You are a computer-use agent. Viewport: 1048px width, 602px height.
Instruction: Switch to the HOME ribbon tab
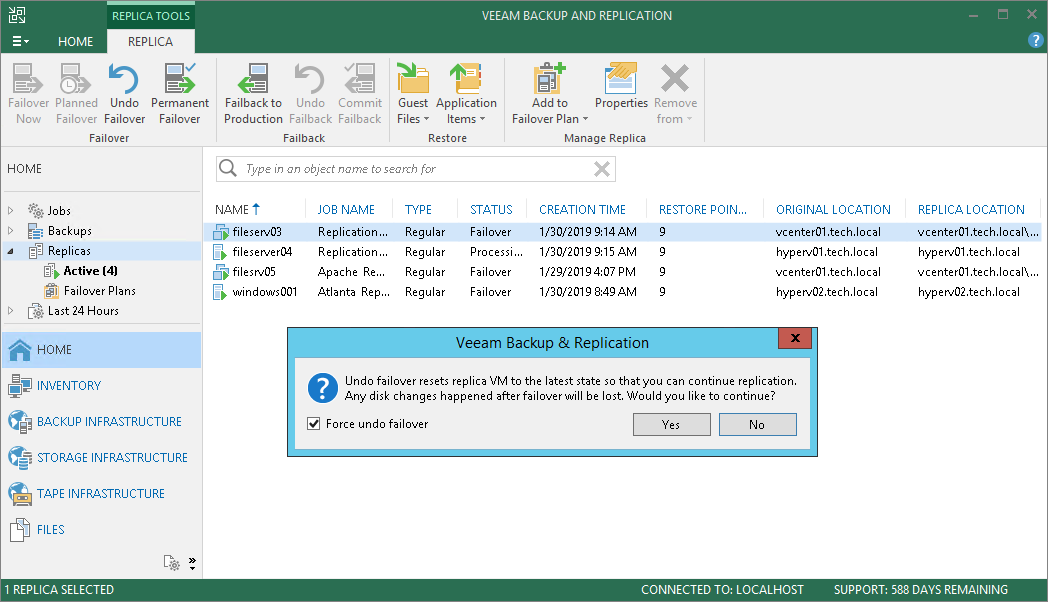coord(76,41)
